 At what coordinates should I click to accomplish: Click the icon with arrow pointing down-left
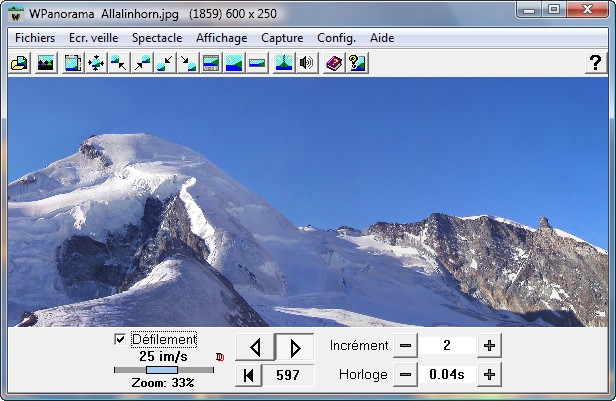(x=165, y=63)
